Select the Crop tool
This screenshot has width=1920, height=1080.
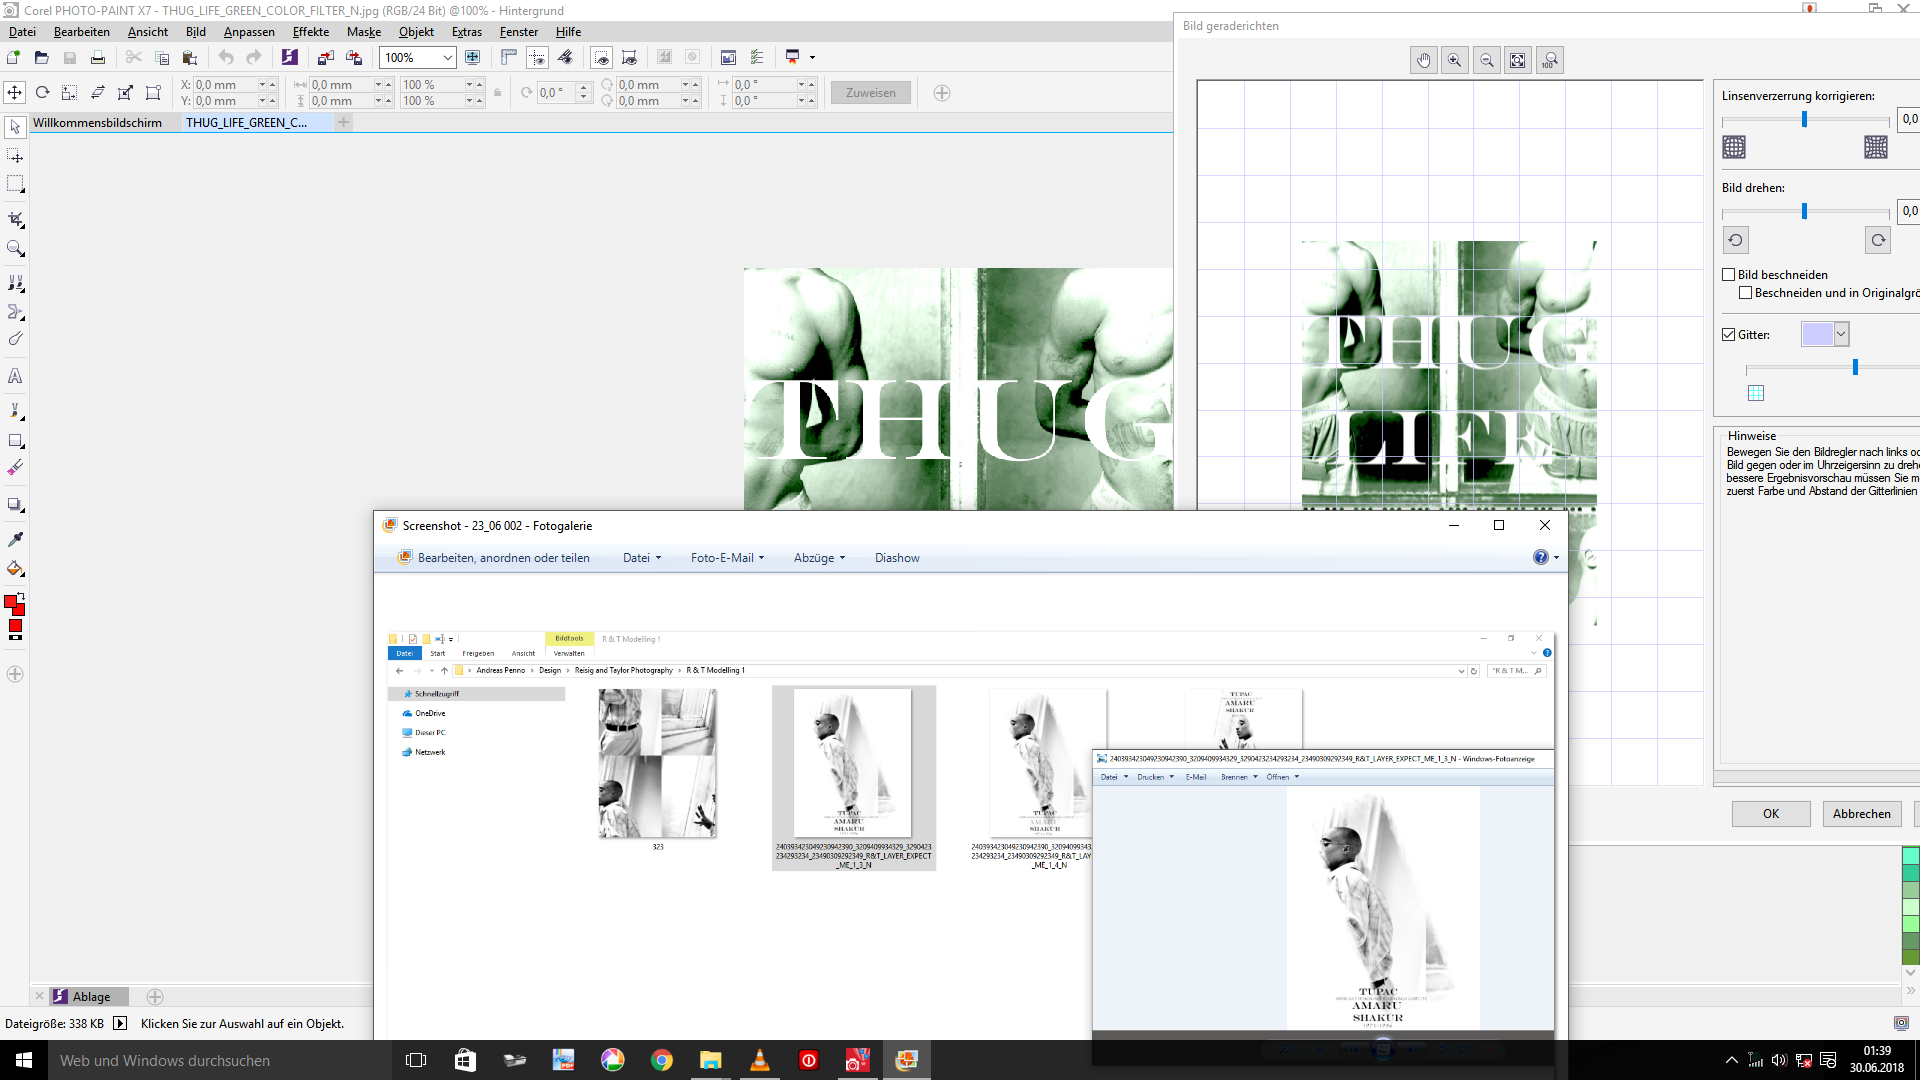point(15,219)
